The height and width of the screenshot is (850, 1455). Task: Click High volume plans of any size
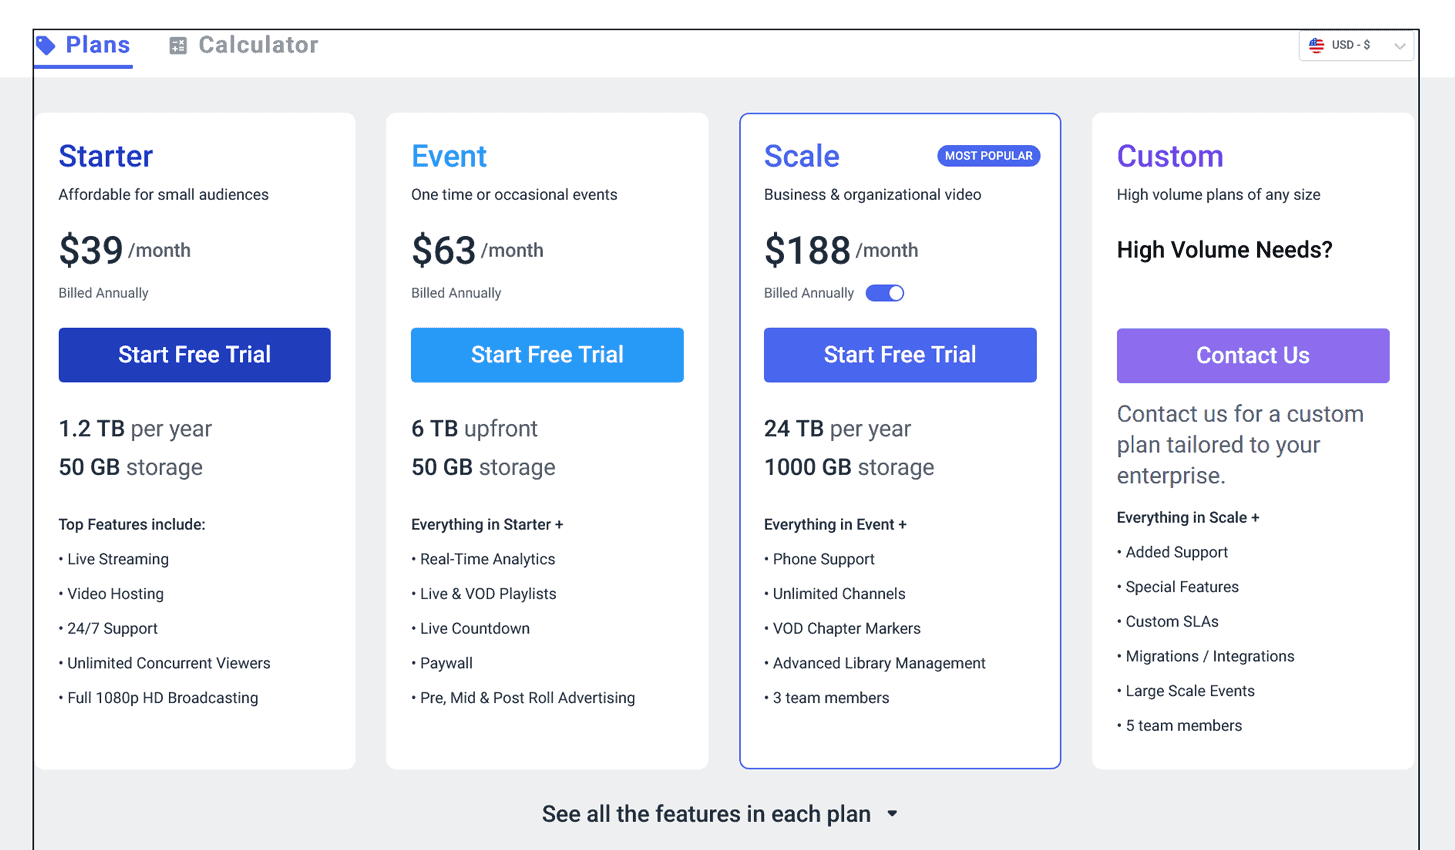(x=1219, y=195)
